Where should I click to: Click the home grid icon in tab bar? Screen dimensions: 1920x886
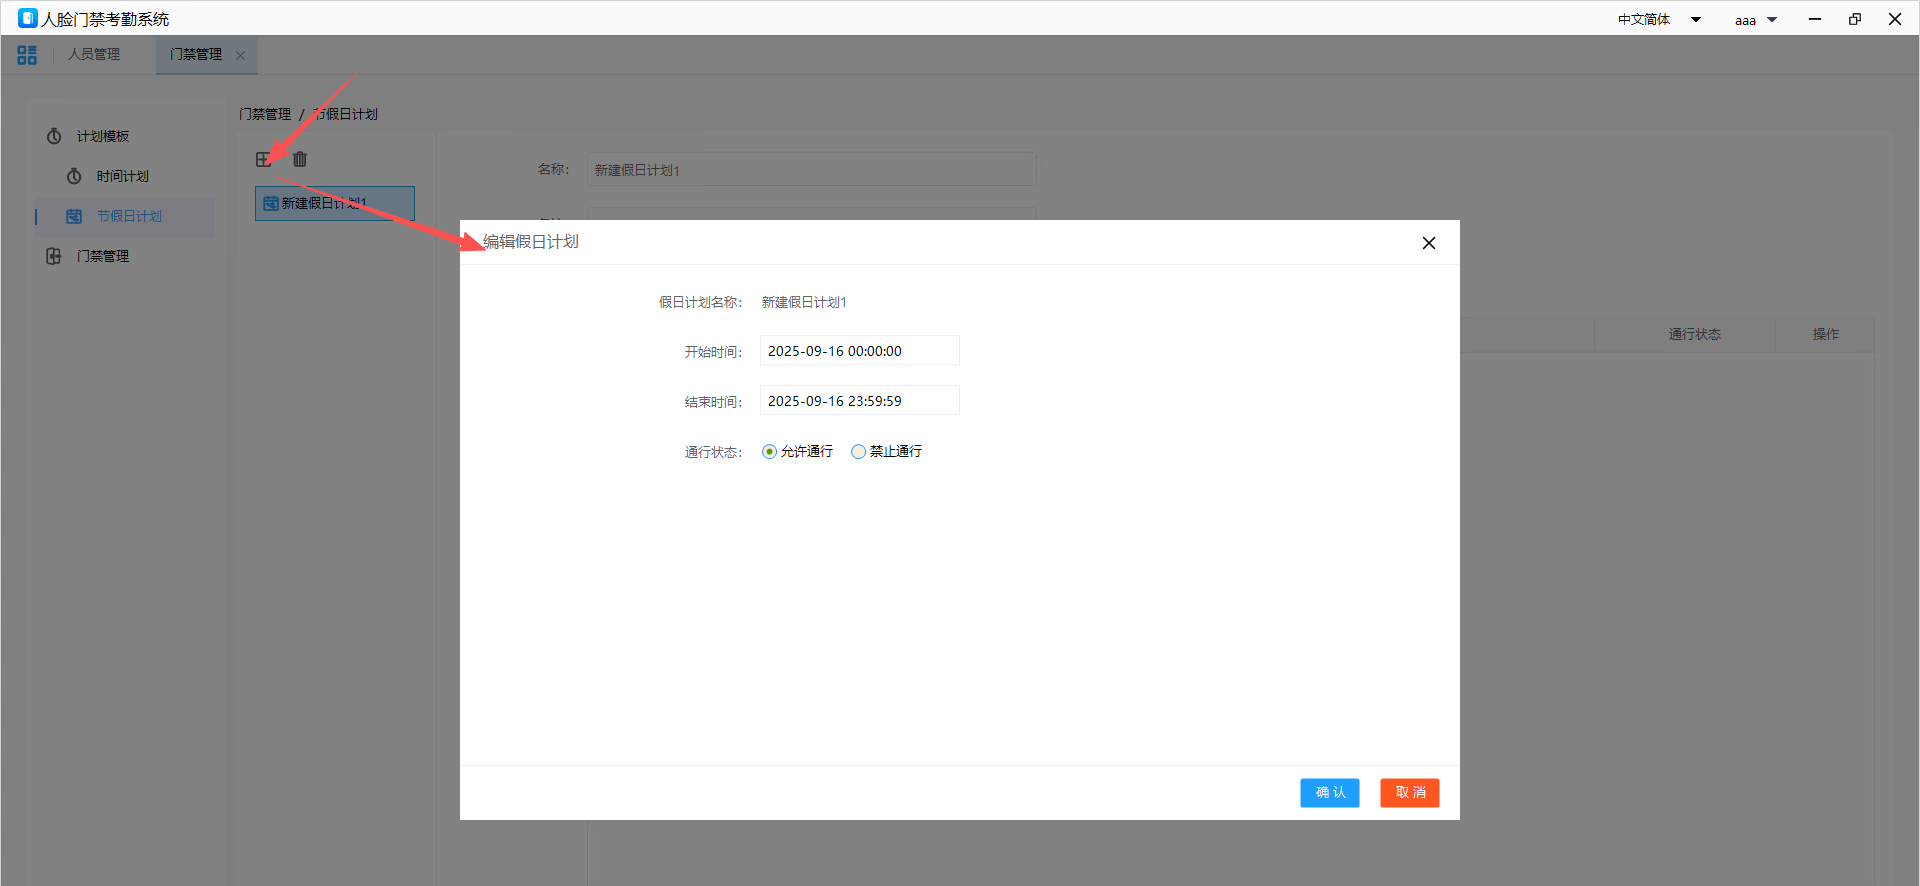[x=27, y=55]
